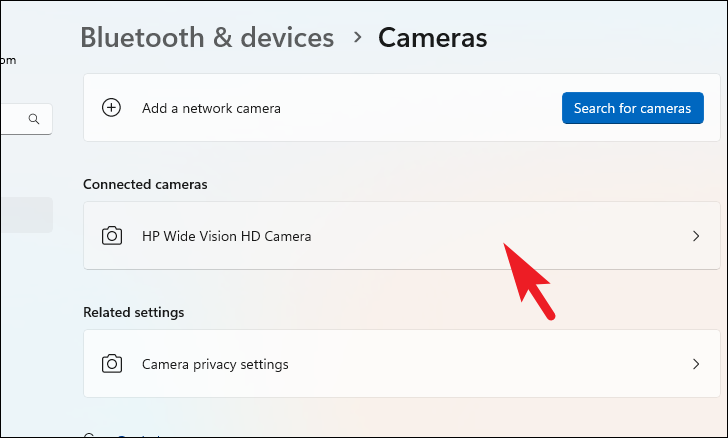728x438 pixels.
Task: Open HP Wide Vision HD Camera settings
Action: coord(402,235)
